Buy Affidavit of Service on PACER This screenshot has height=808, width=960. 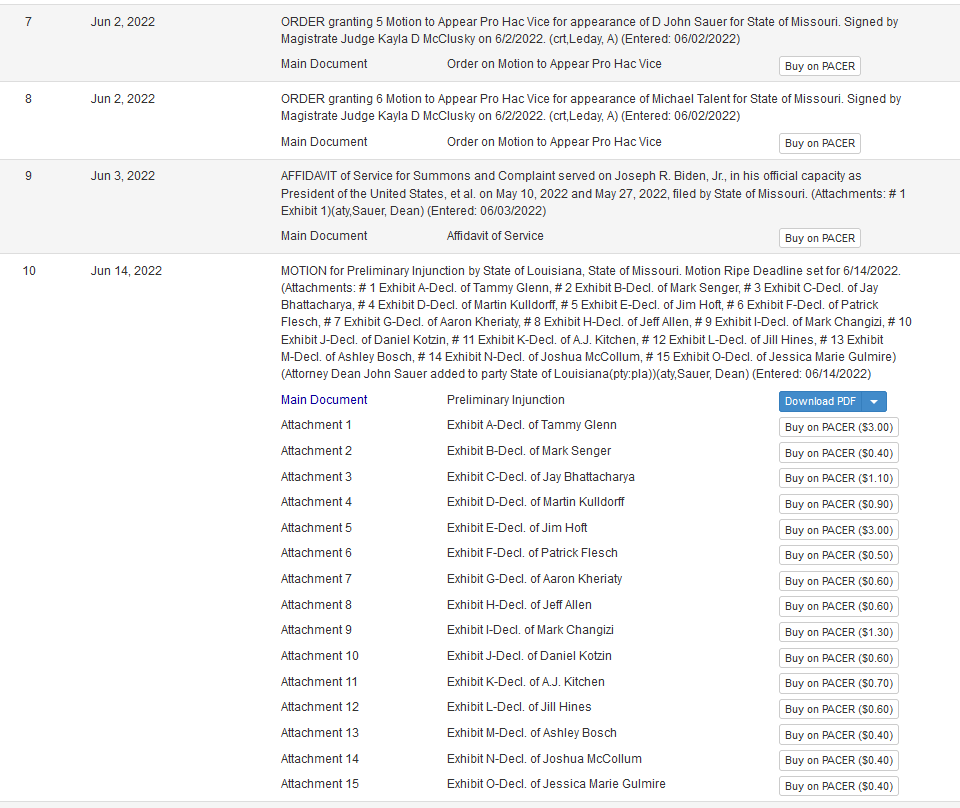tap(820, 238)
